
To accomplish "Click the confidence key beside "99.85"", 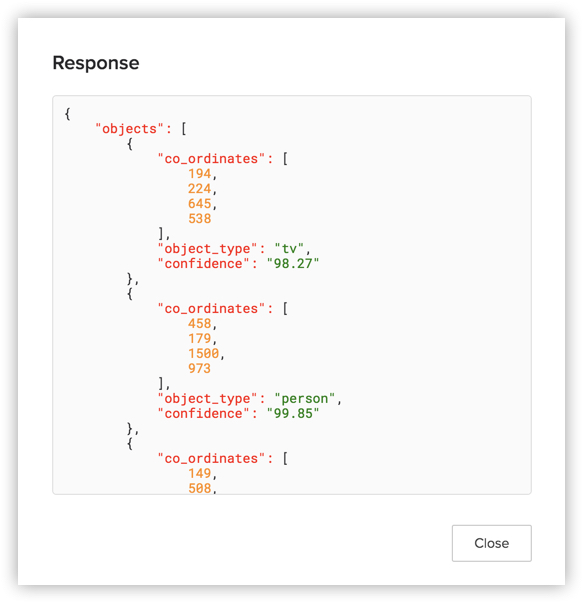I will [203, 414].
